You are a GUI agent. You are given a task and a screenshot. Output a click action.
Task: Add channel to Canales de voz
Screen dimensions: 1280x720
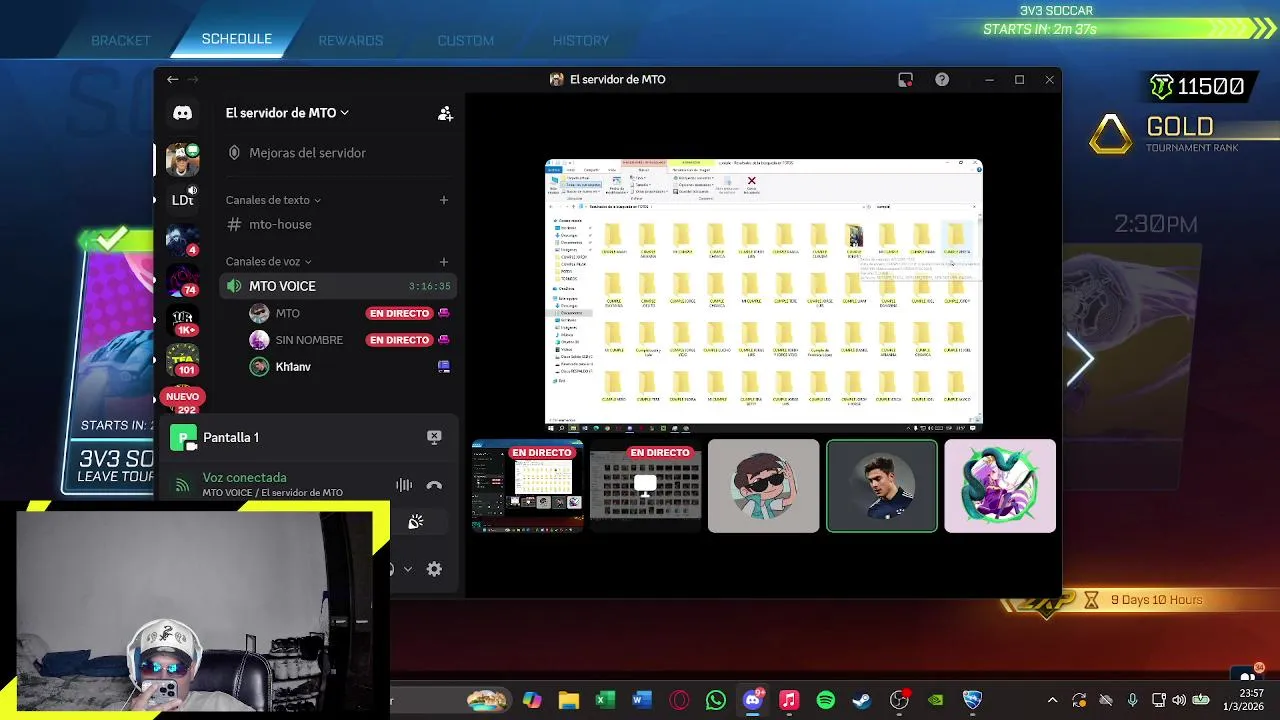click(x=444, y=262)
